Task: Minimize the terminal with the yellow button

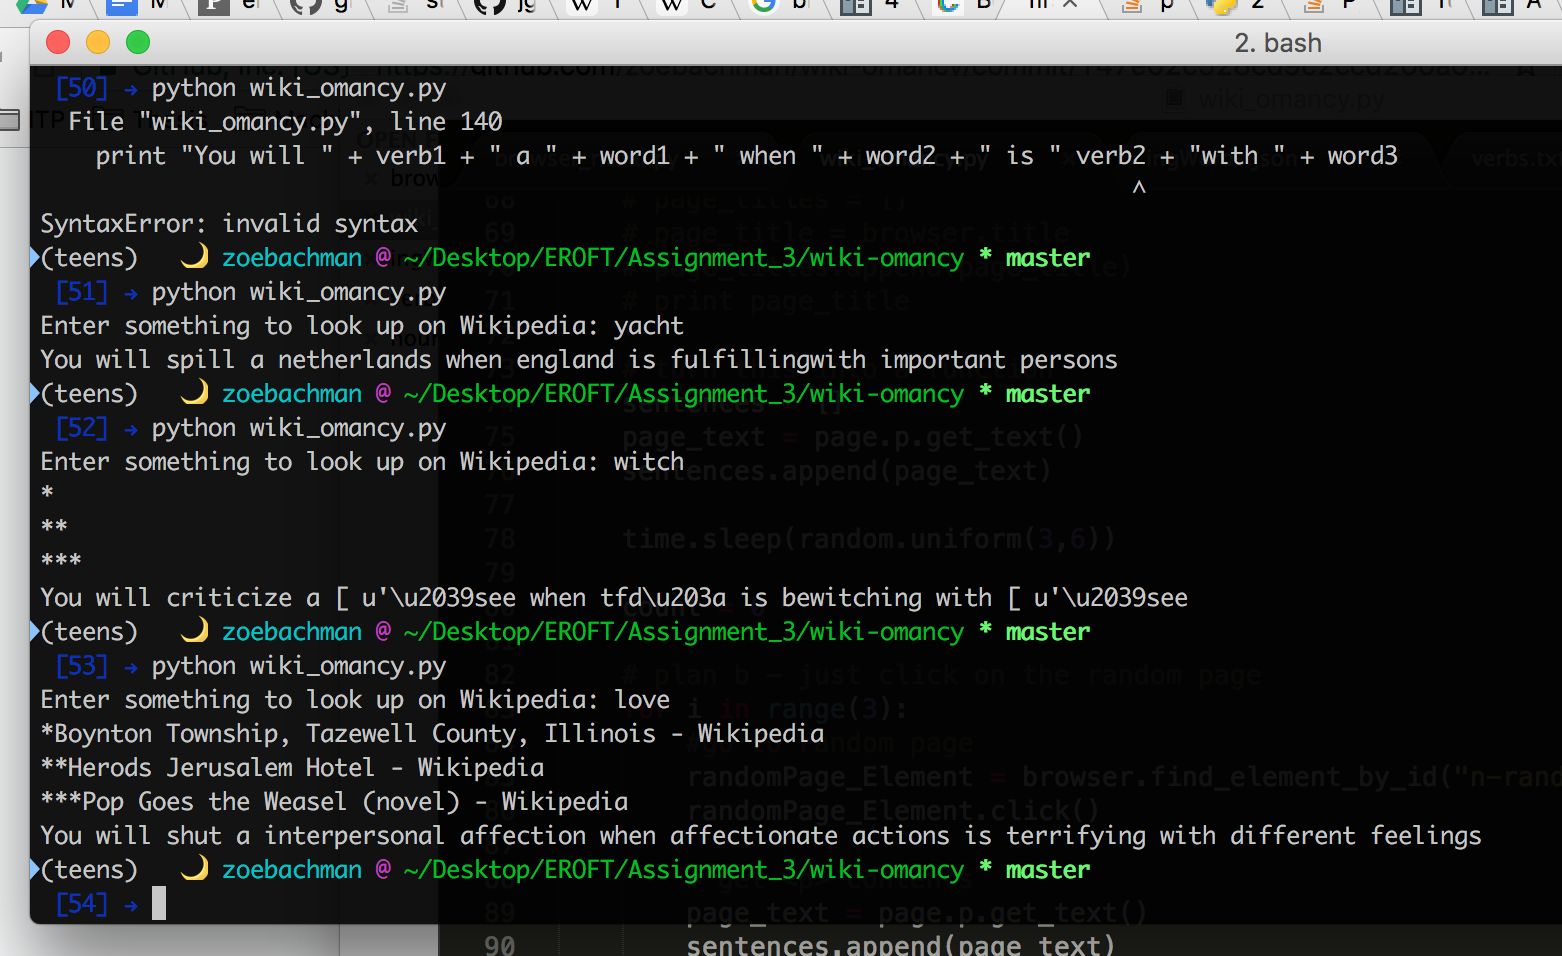Action: click(x=98, y=42)
